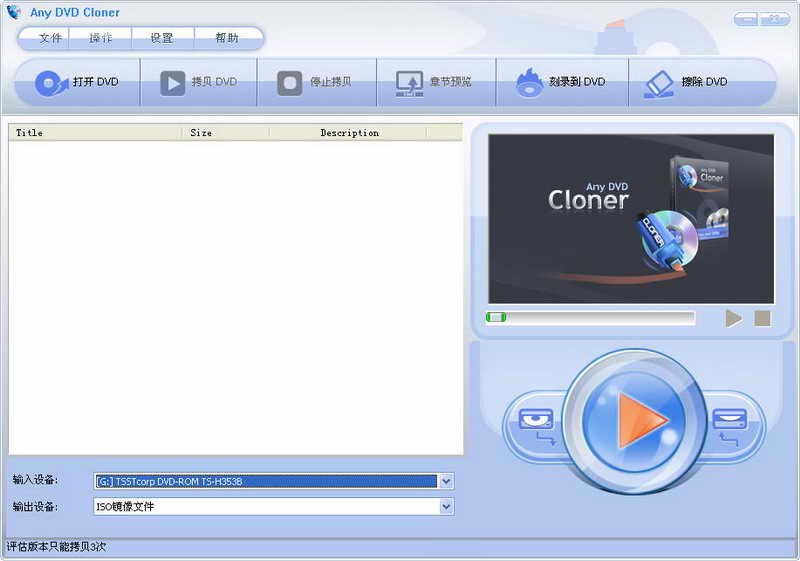Image resolution: width=800 pixels, height=561 pixels.
Task: Click the 输入设备 label
Action: click(35, 479)
